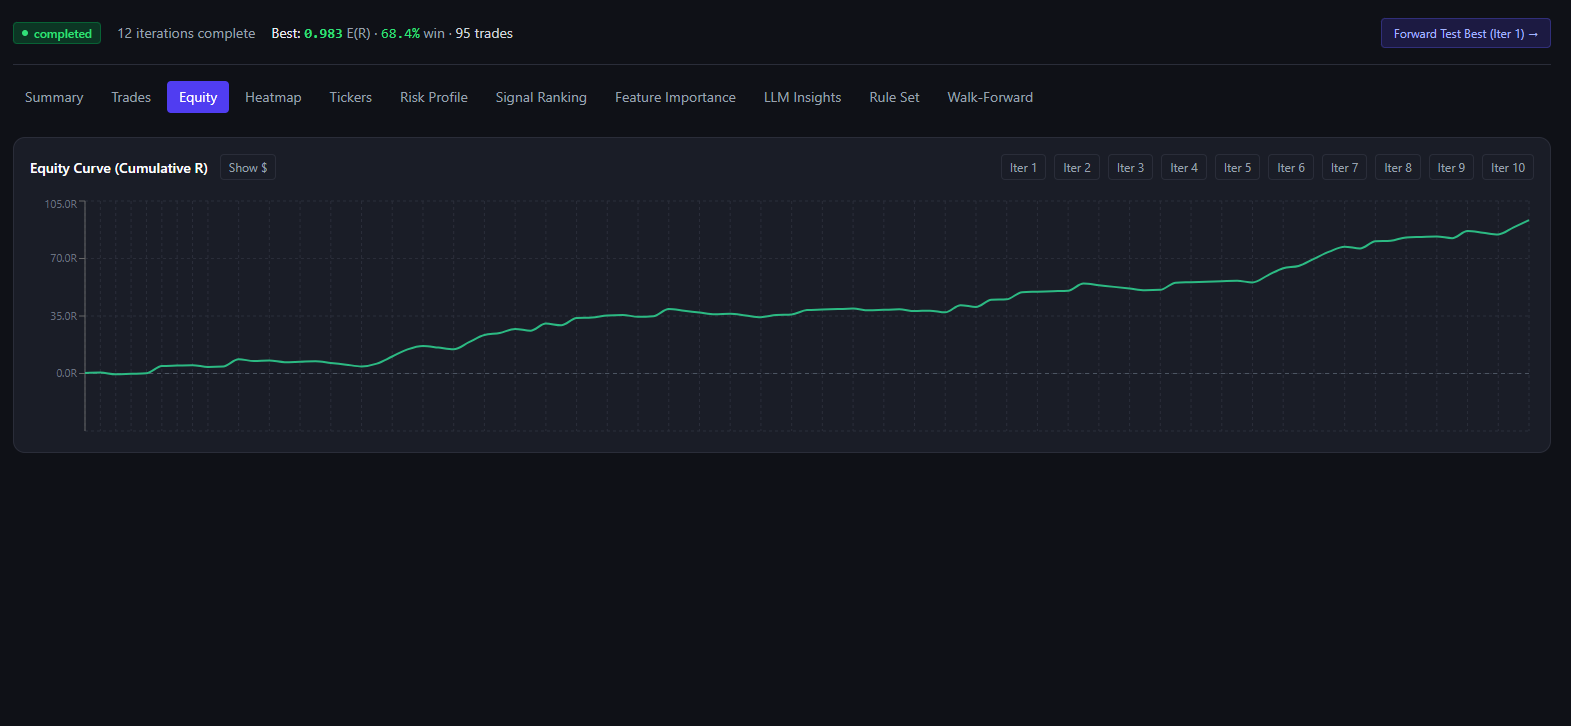
Task: Toggle the Iter 5 equity curve
Action: click(1237, 168)
